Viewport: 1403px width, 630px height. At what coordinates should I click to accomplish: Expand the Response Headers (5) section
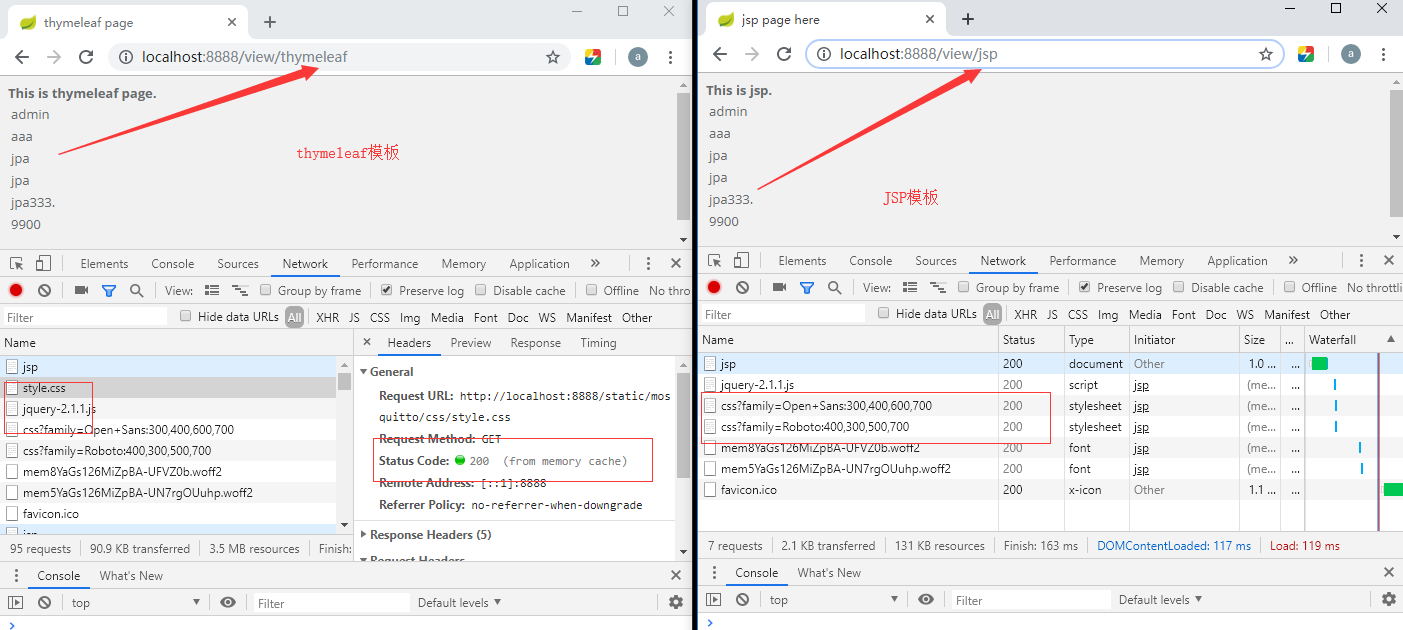[x=430, y=534]
